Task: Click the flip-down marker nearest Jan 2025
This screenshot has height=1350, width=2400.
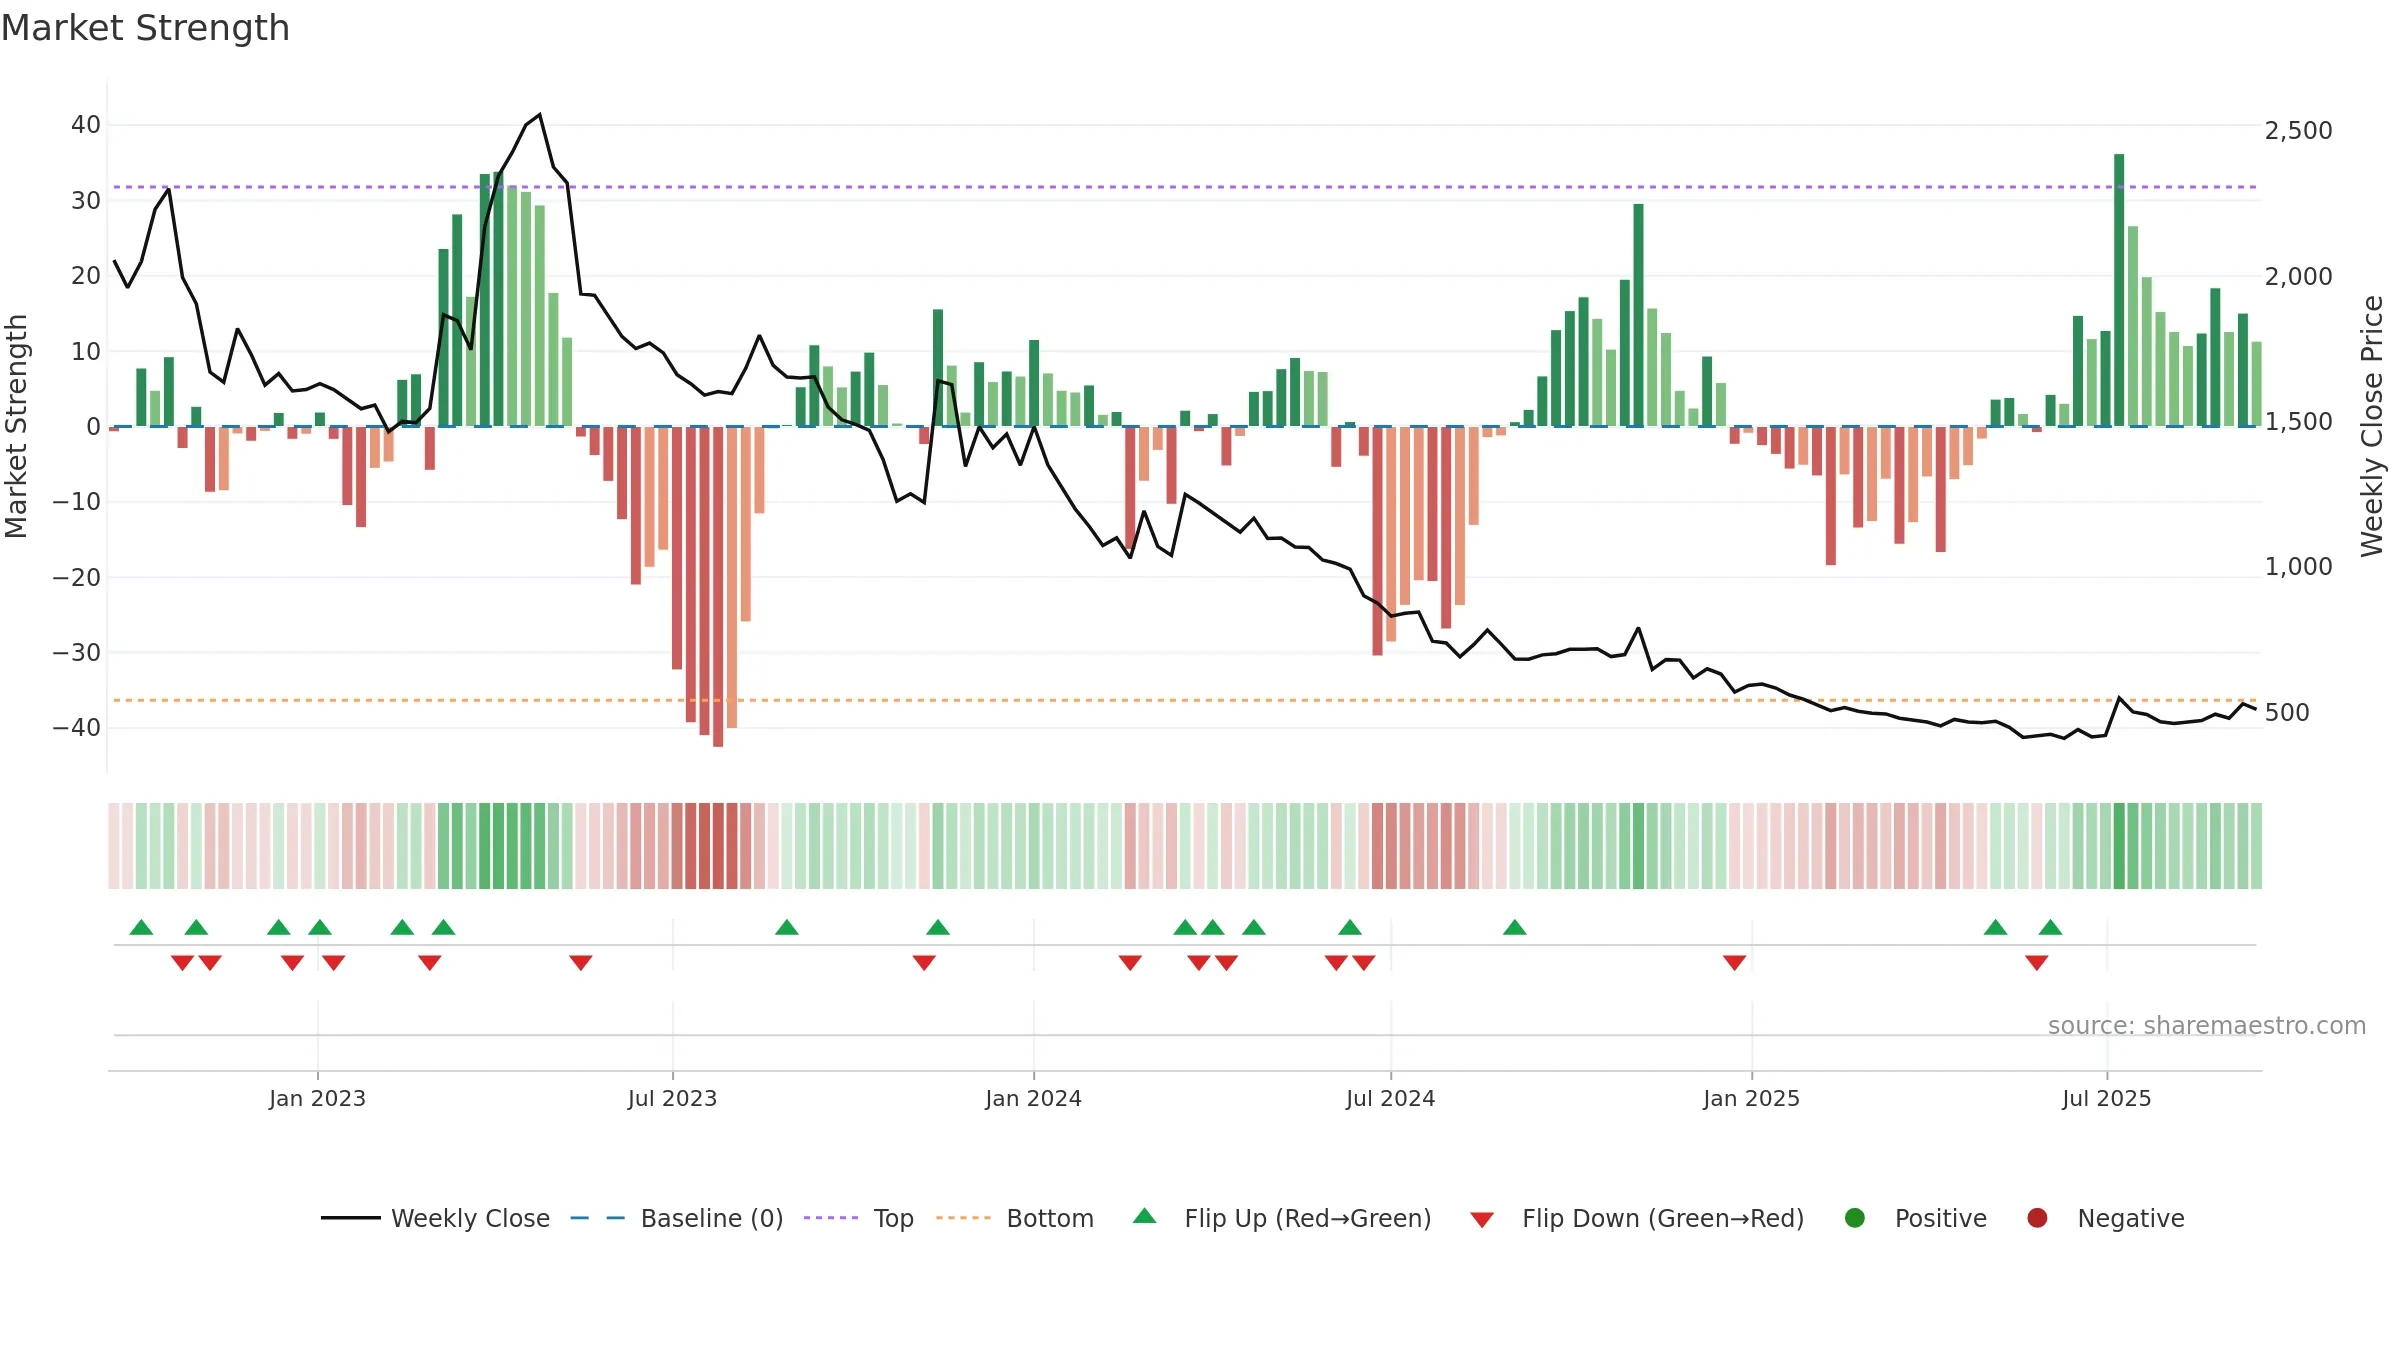Action: 1735,962
